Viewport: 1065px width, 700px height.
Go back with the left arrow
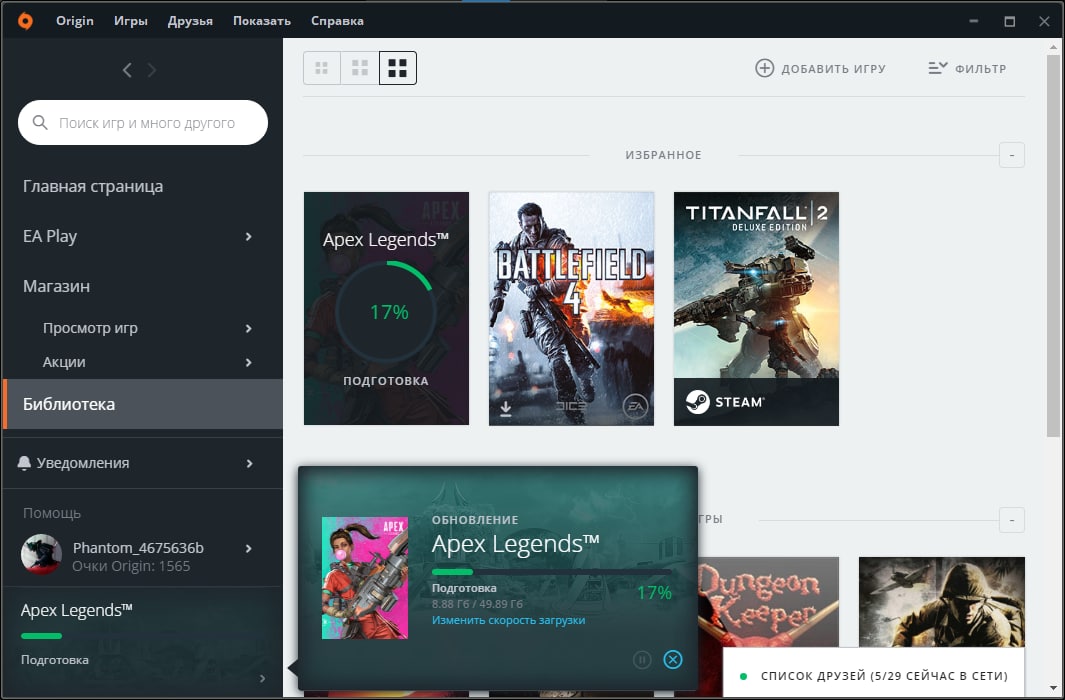tap(127, 70)
